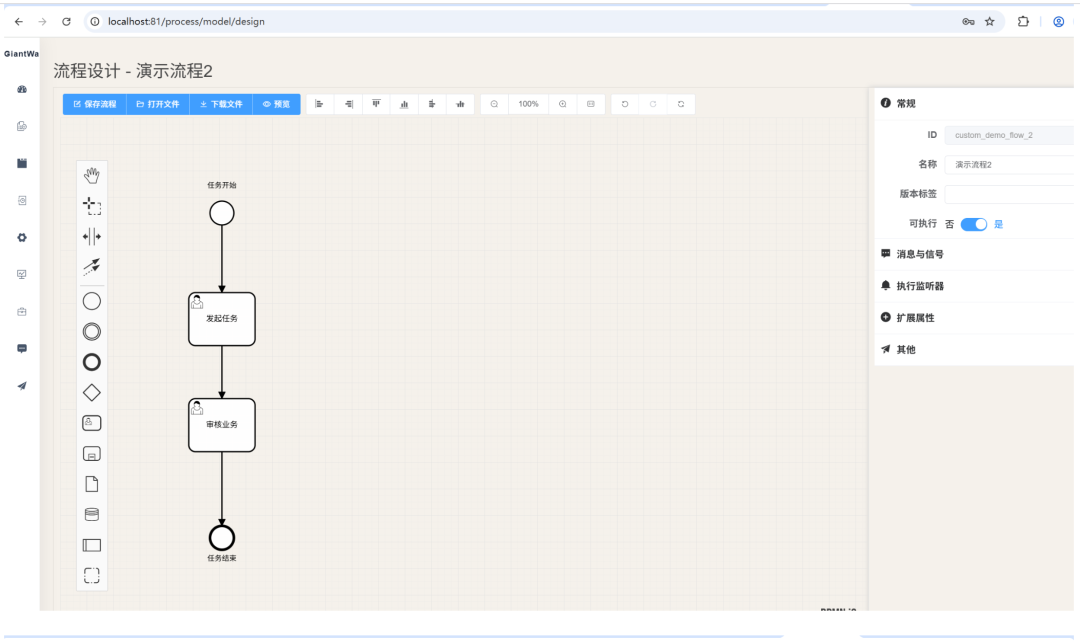The height and width of the screenshot is (641, 1080).
Task: Select the lasso selection tool
Action: pyautogui.click(x=92, y=206)
